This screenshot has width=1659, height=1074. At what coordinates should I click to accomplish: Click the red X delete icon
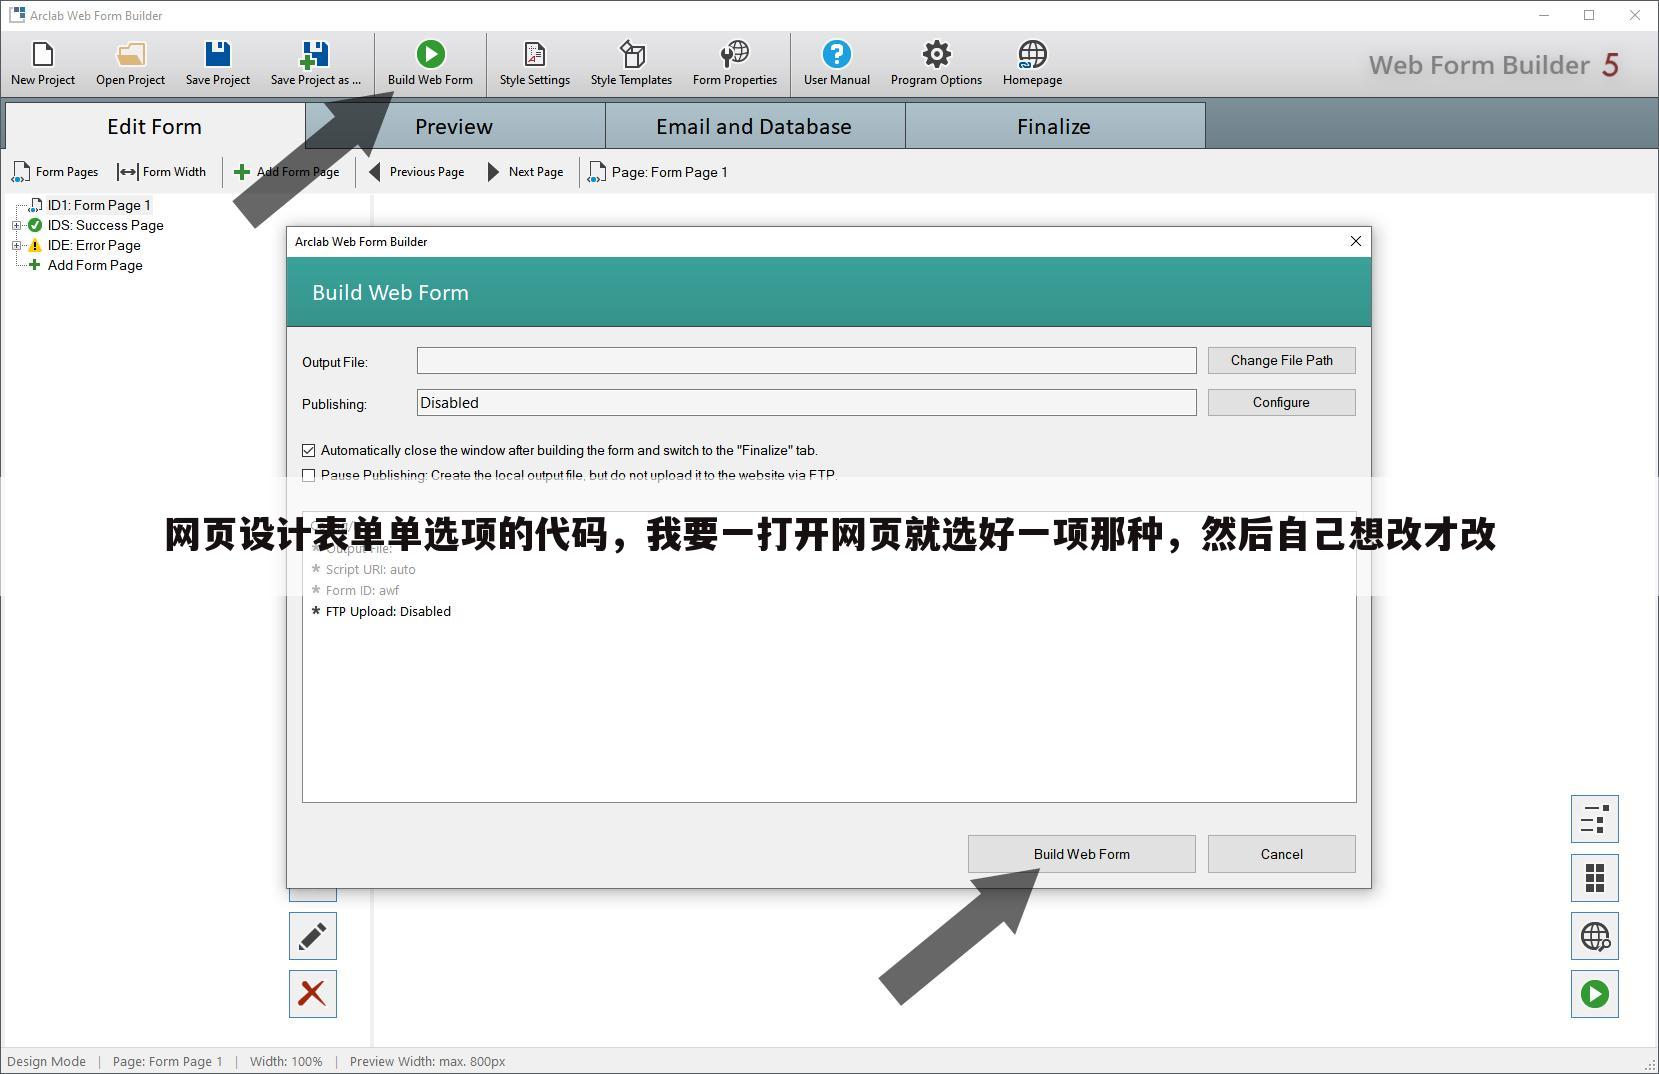click(x=312, y=993)
